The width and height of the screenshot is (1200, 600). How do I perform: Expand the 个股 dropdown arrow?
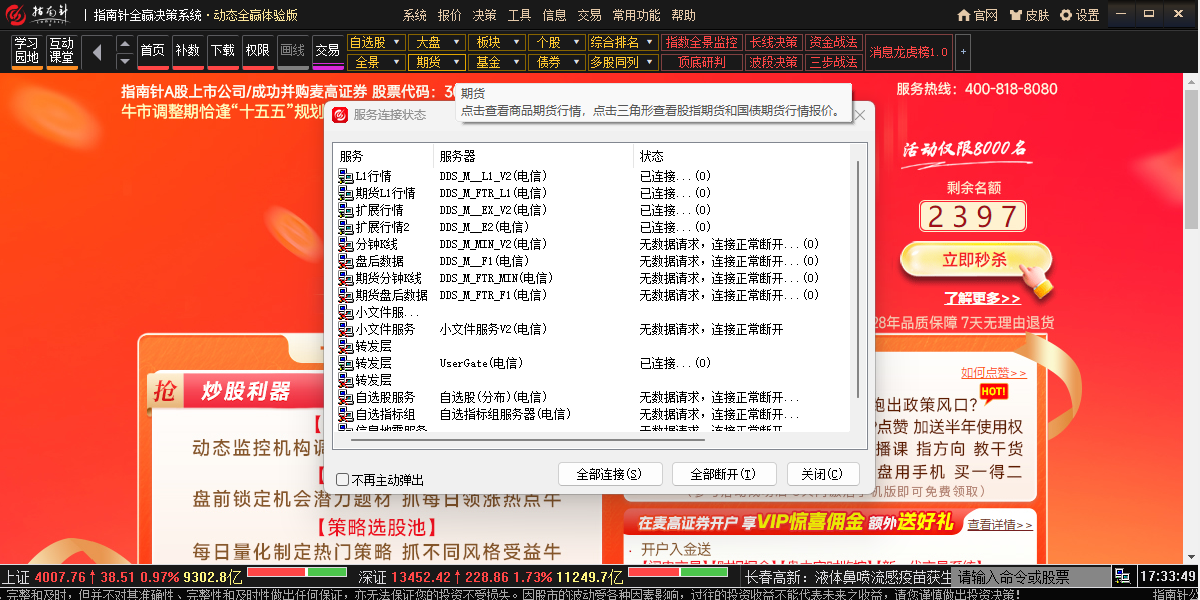click(579, 42)
